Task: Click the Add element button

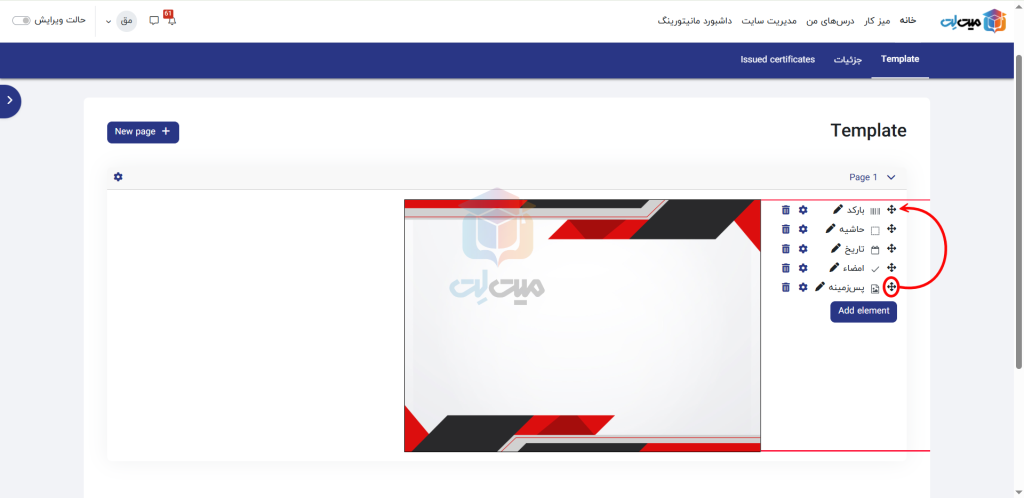Action: pyautogui.click(x=863, y=311)
